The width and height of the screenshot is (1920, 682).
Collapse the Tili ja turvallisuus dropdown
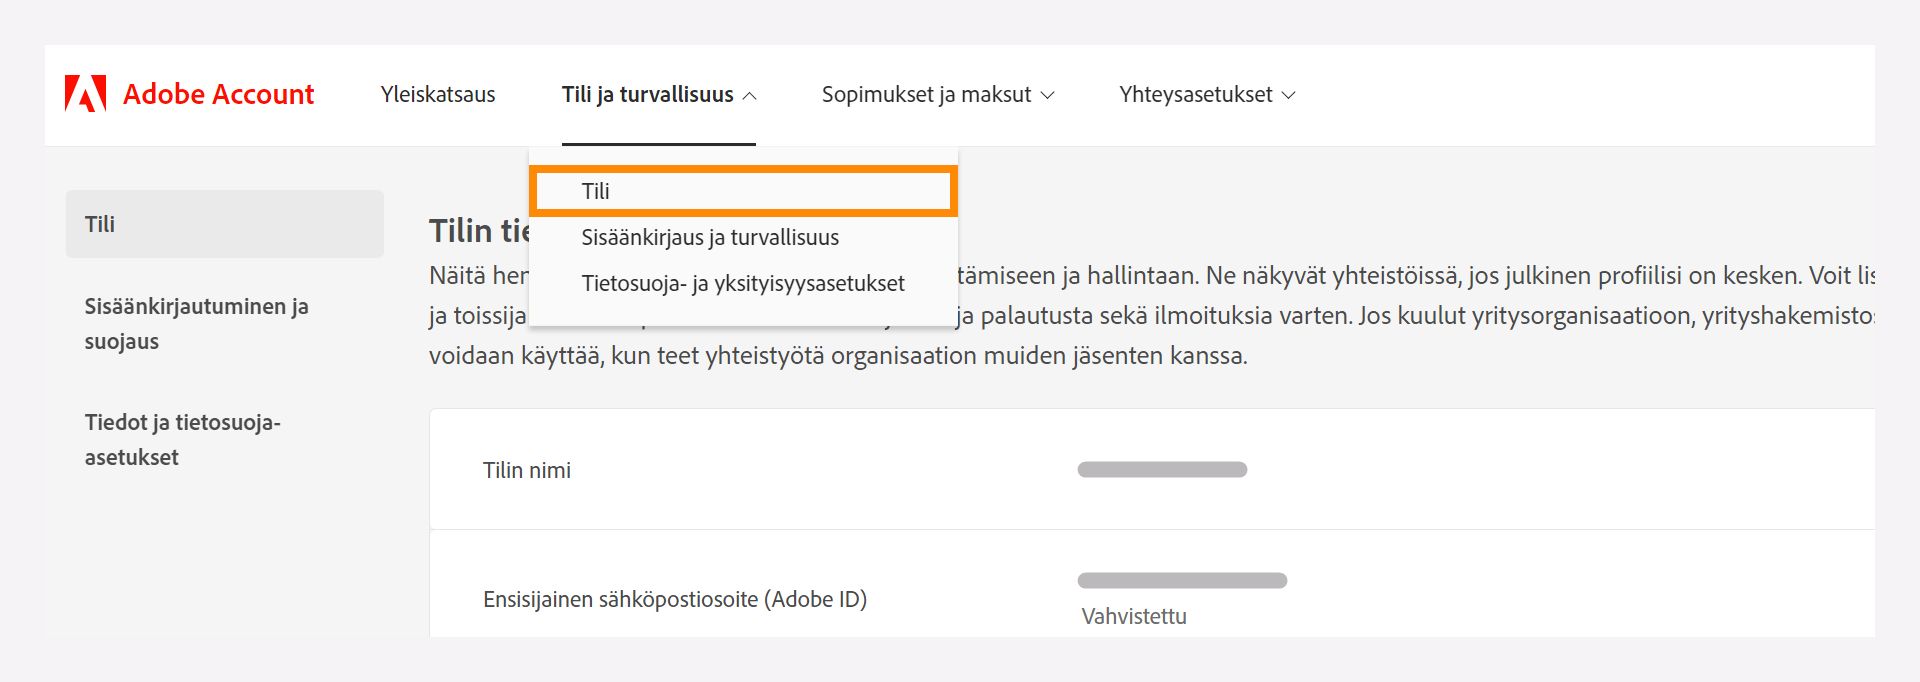pos(659,94)
